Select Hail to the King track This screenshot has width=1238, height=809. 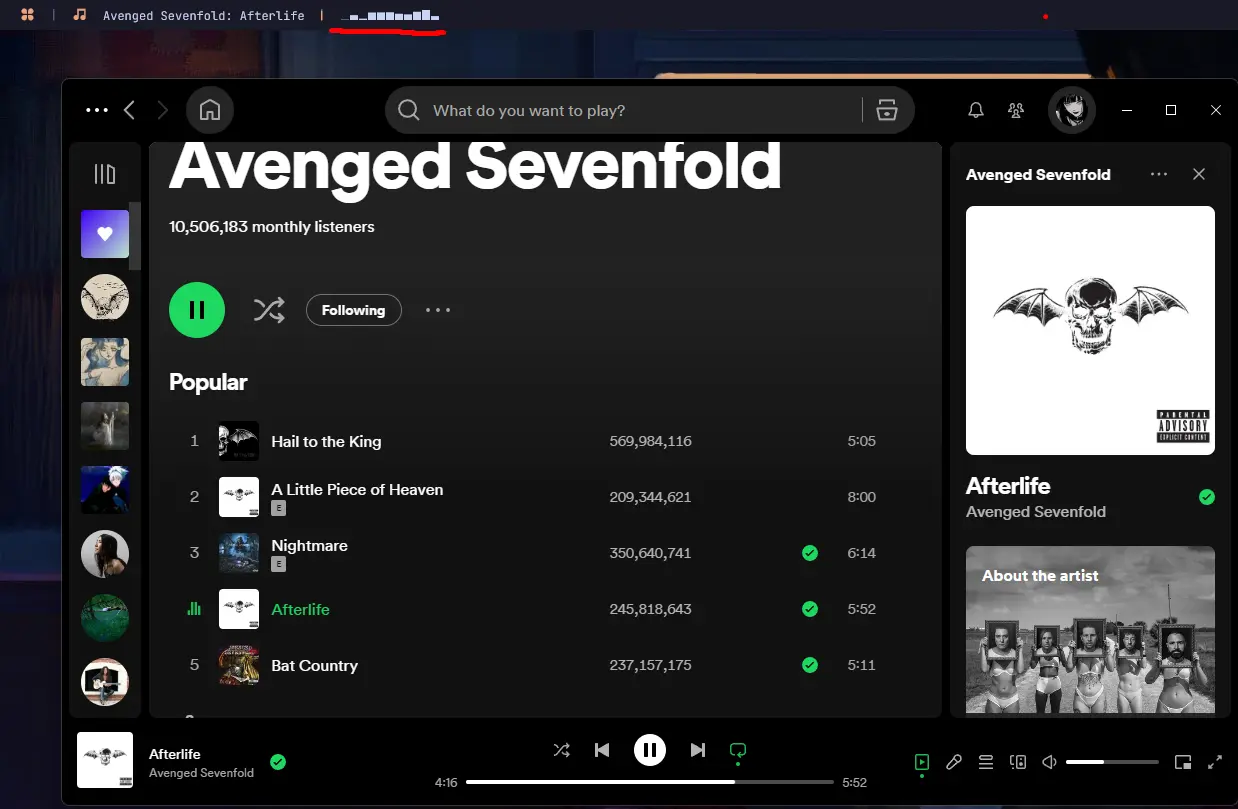(x=326, y=441)
